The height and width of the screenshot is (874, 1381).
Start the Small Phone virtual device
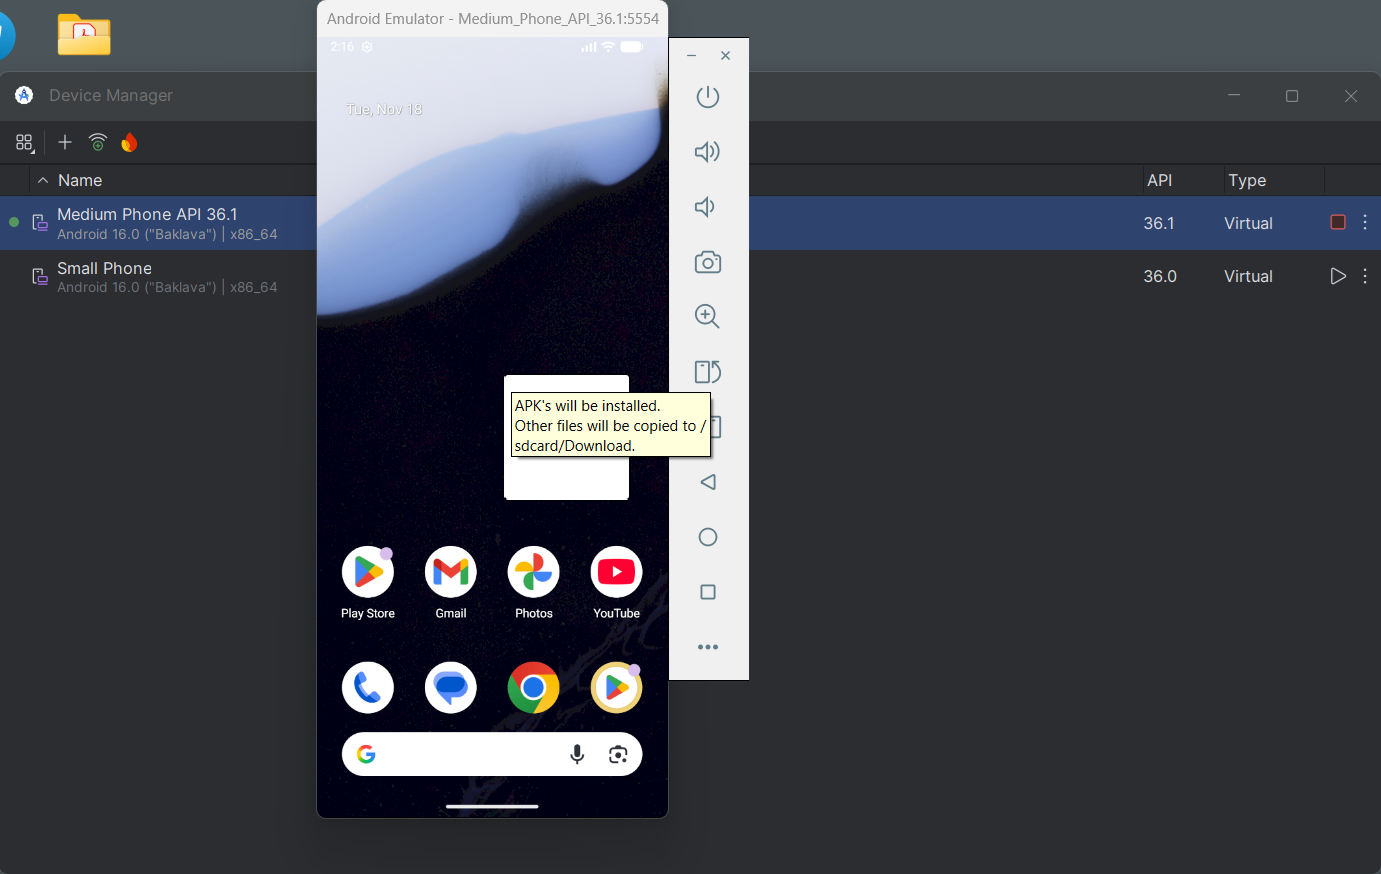click(1338, 276)
